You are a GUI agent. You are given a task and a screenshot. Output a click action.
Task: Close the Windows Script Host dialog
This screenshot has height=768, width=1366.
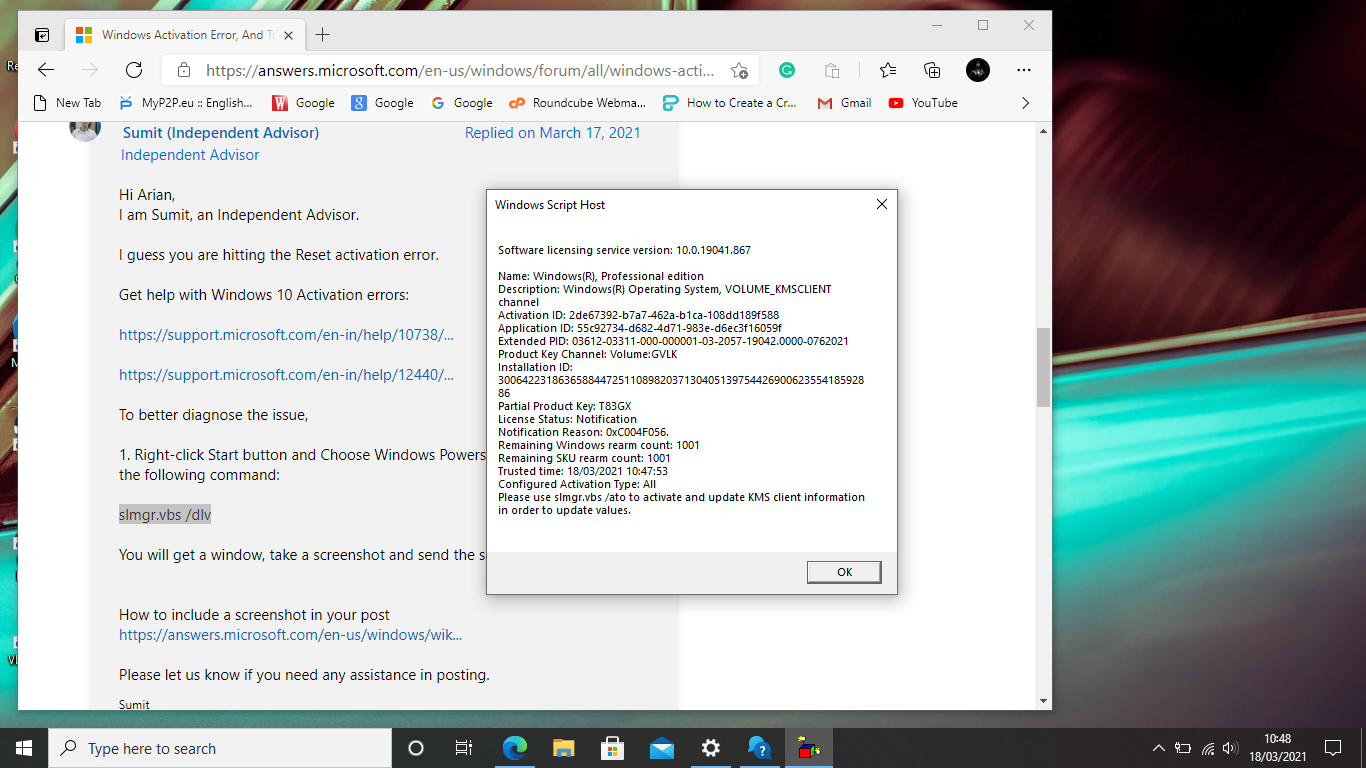point(881,204)
